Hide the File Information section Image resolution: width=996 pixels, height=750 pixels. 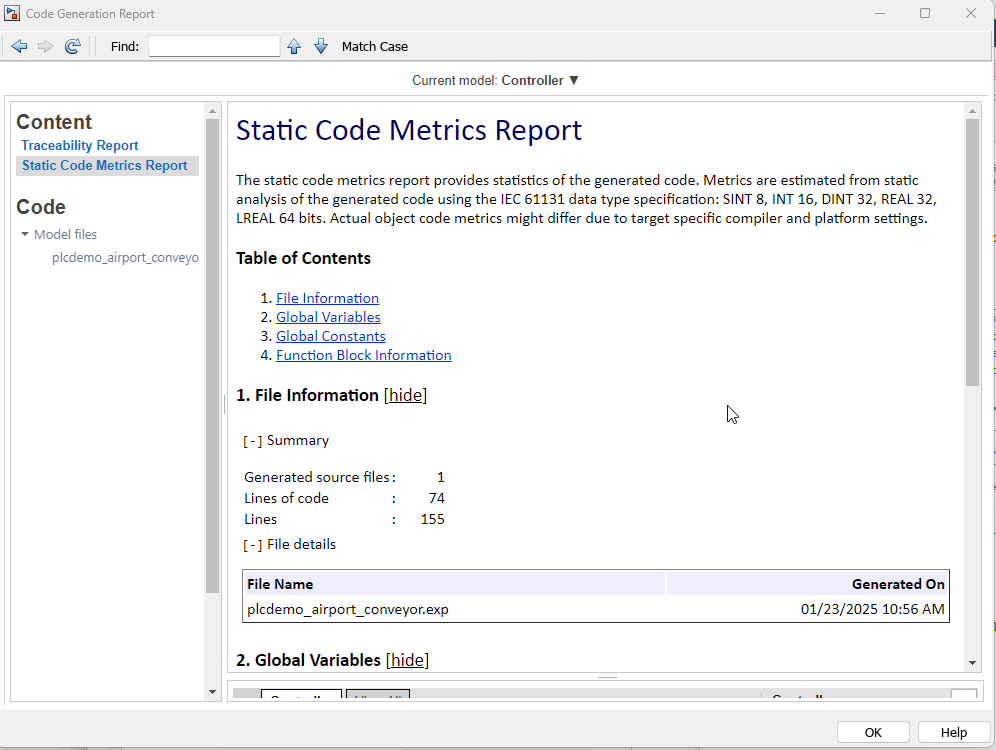(x=405, y=395)
